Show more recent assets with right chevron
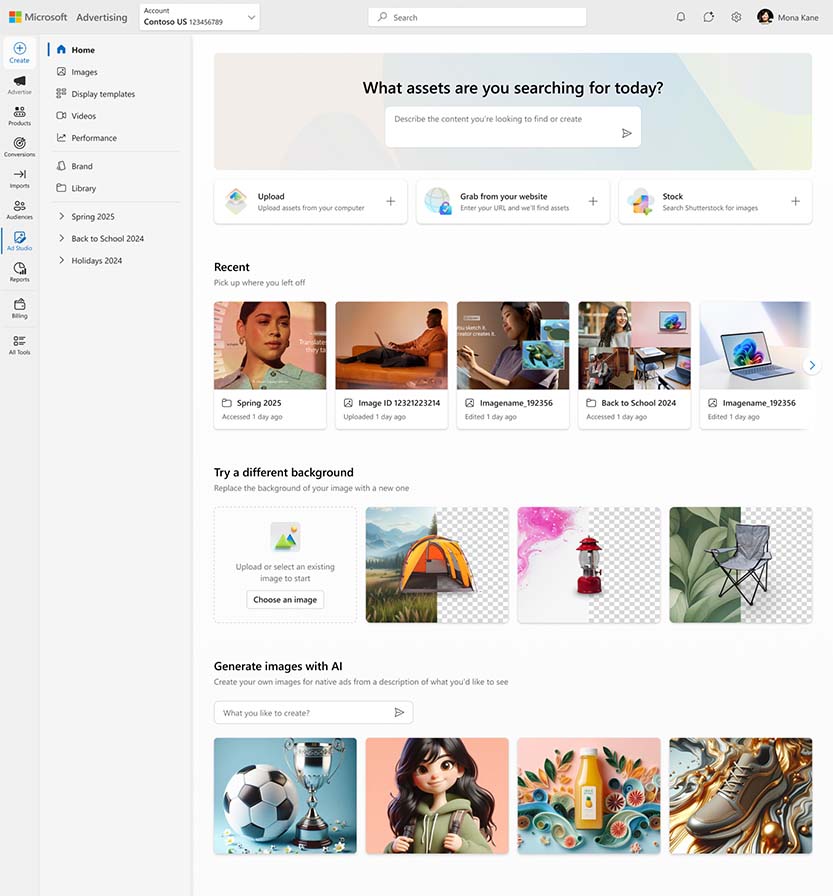The width and height of the screenshot is (833, 896). [x=812, y=365]
